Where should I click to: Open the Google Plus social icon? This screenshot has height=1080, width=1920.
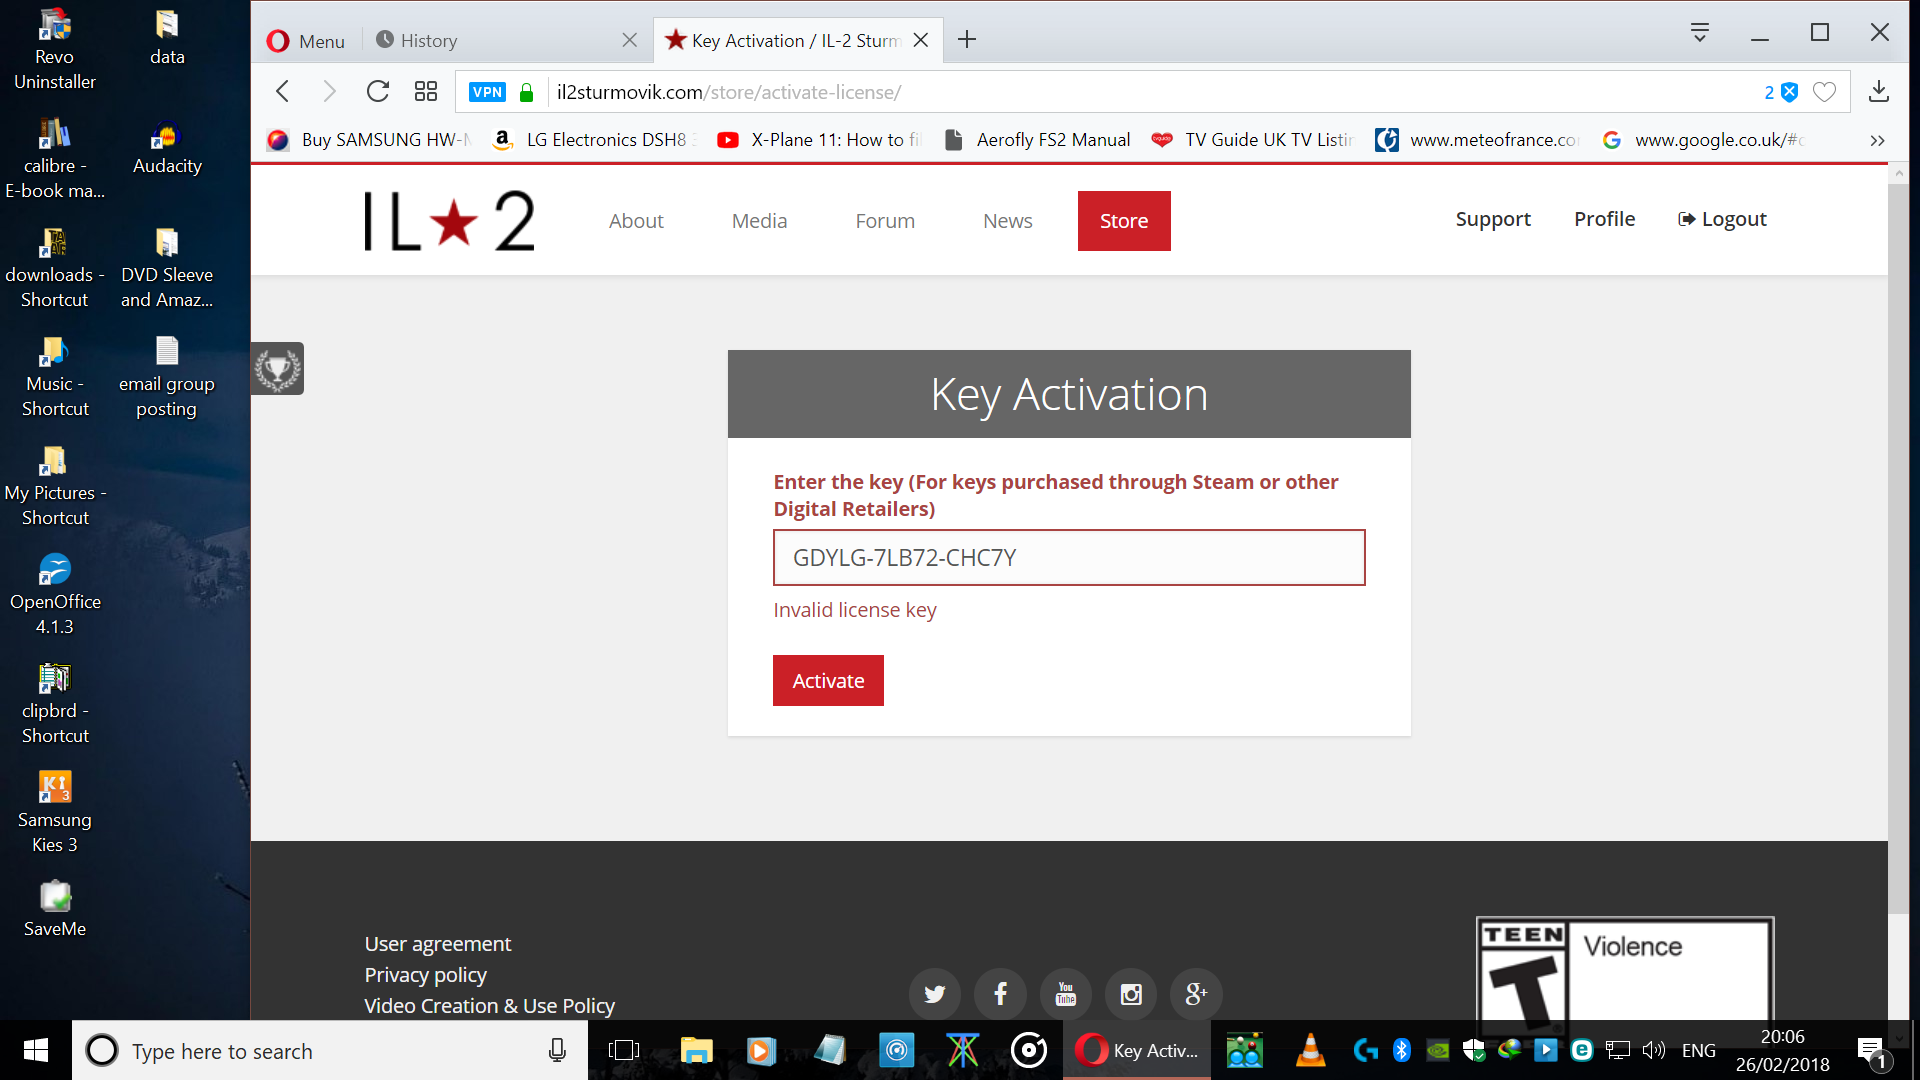pos(1196,994)
